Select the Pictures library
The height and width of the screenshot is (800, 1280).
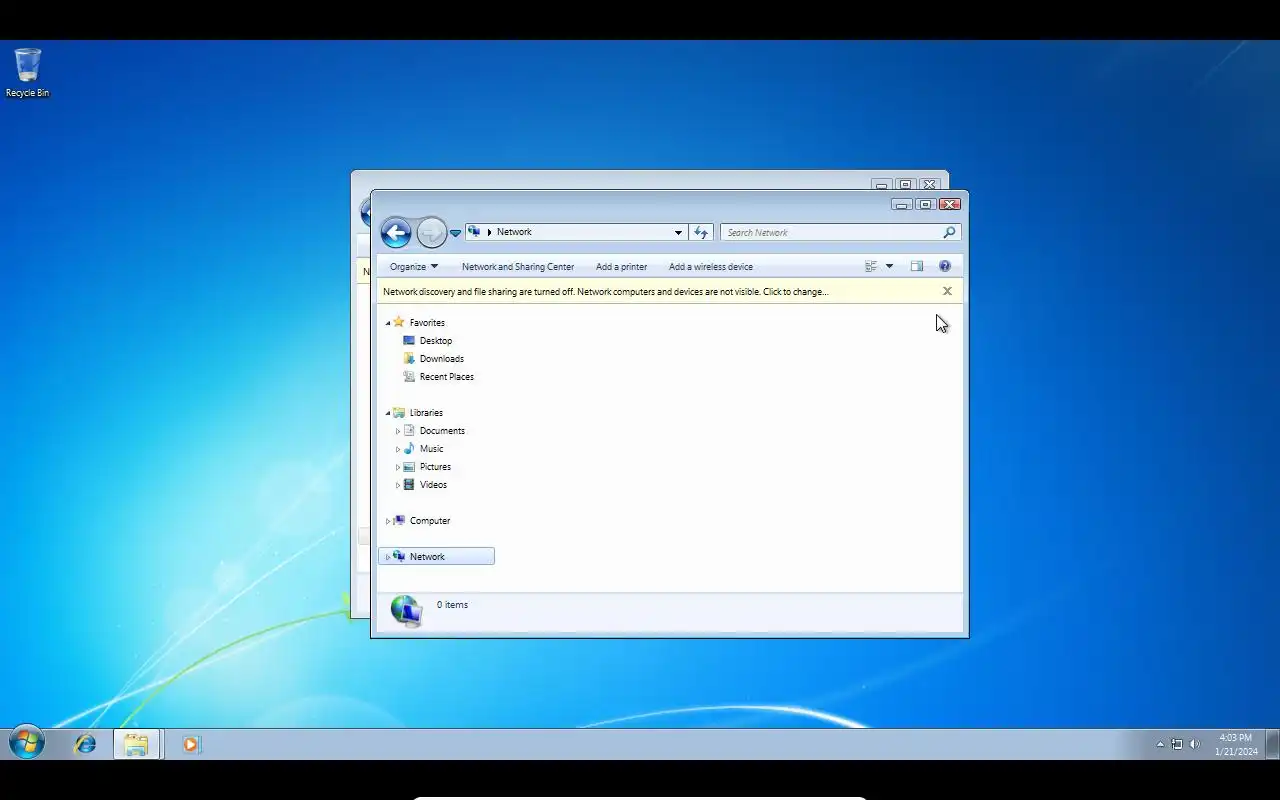[x=435, y=467]
